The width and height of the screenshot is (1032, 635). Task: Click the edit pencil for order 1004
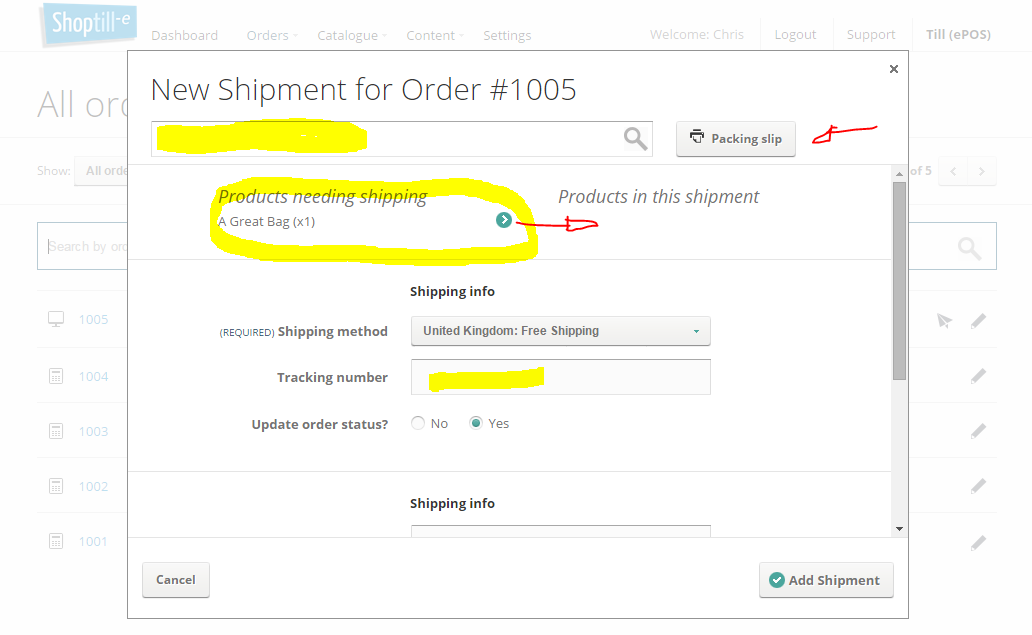click(979, 376)
